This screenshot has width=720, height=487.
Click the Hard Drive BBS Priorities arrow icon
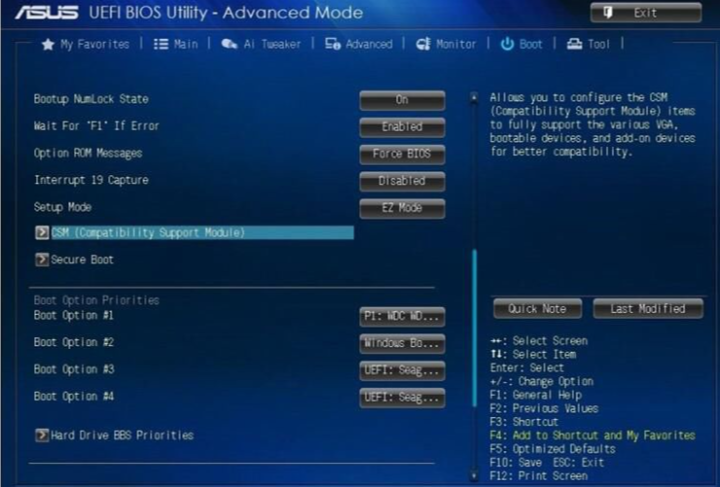pos(42,436)
